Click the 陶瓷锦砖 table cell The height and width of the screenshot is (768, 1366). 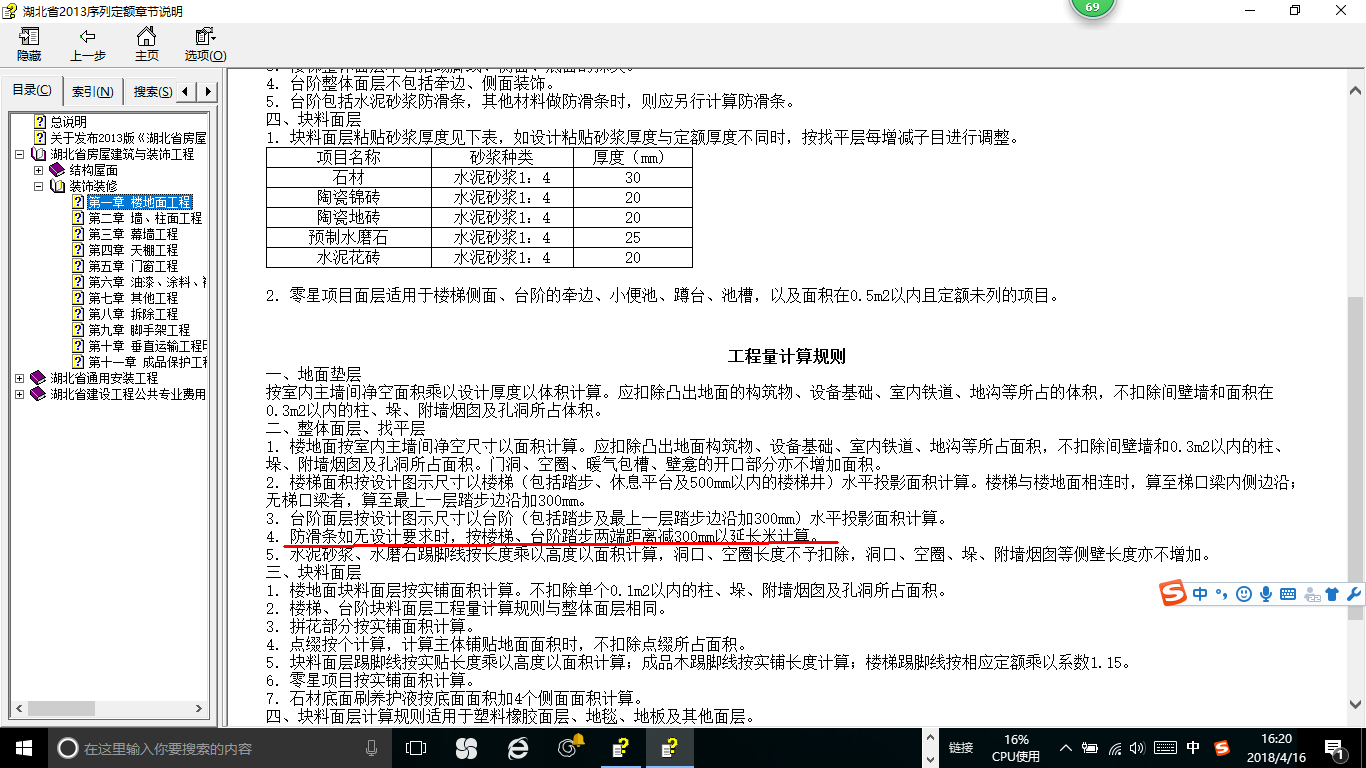[348, 198]
